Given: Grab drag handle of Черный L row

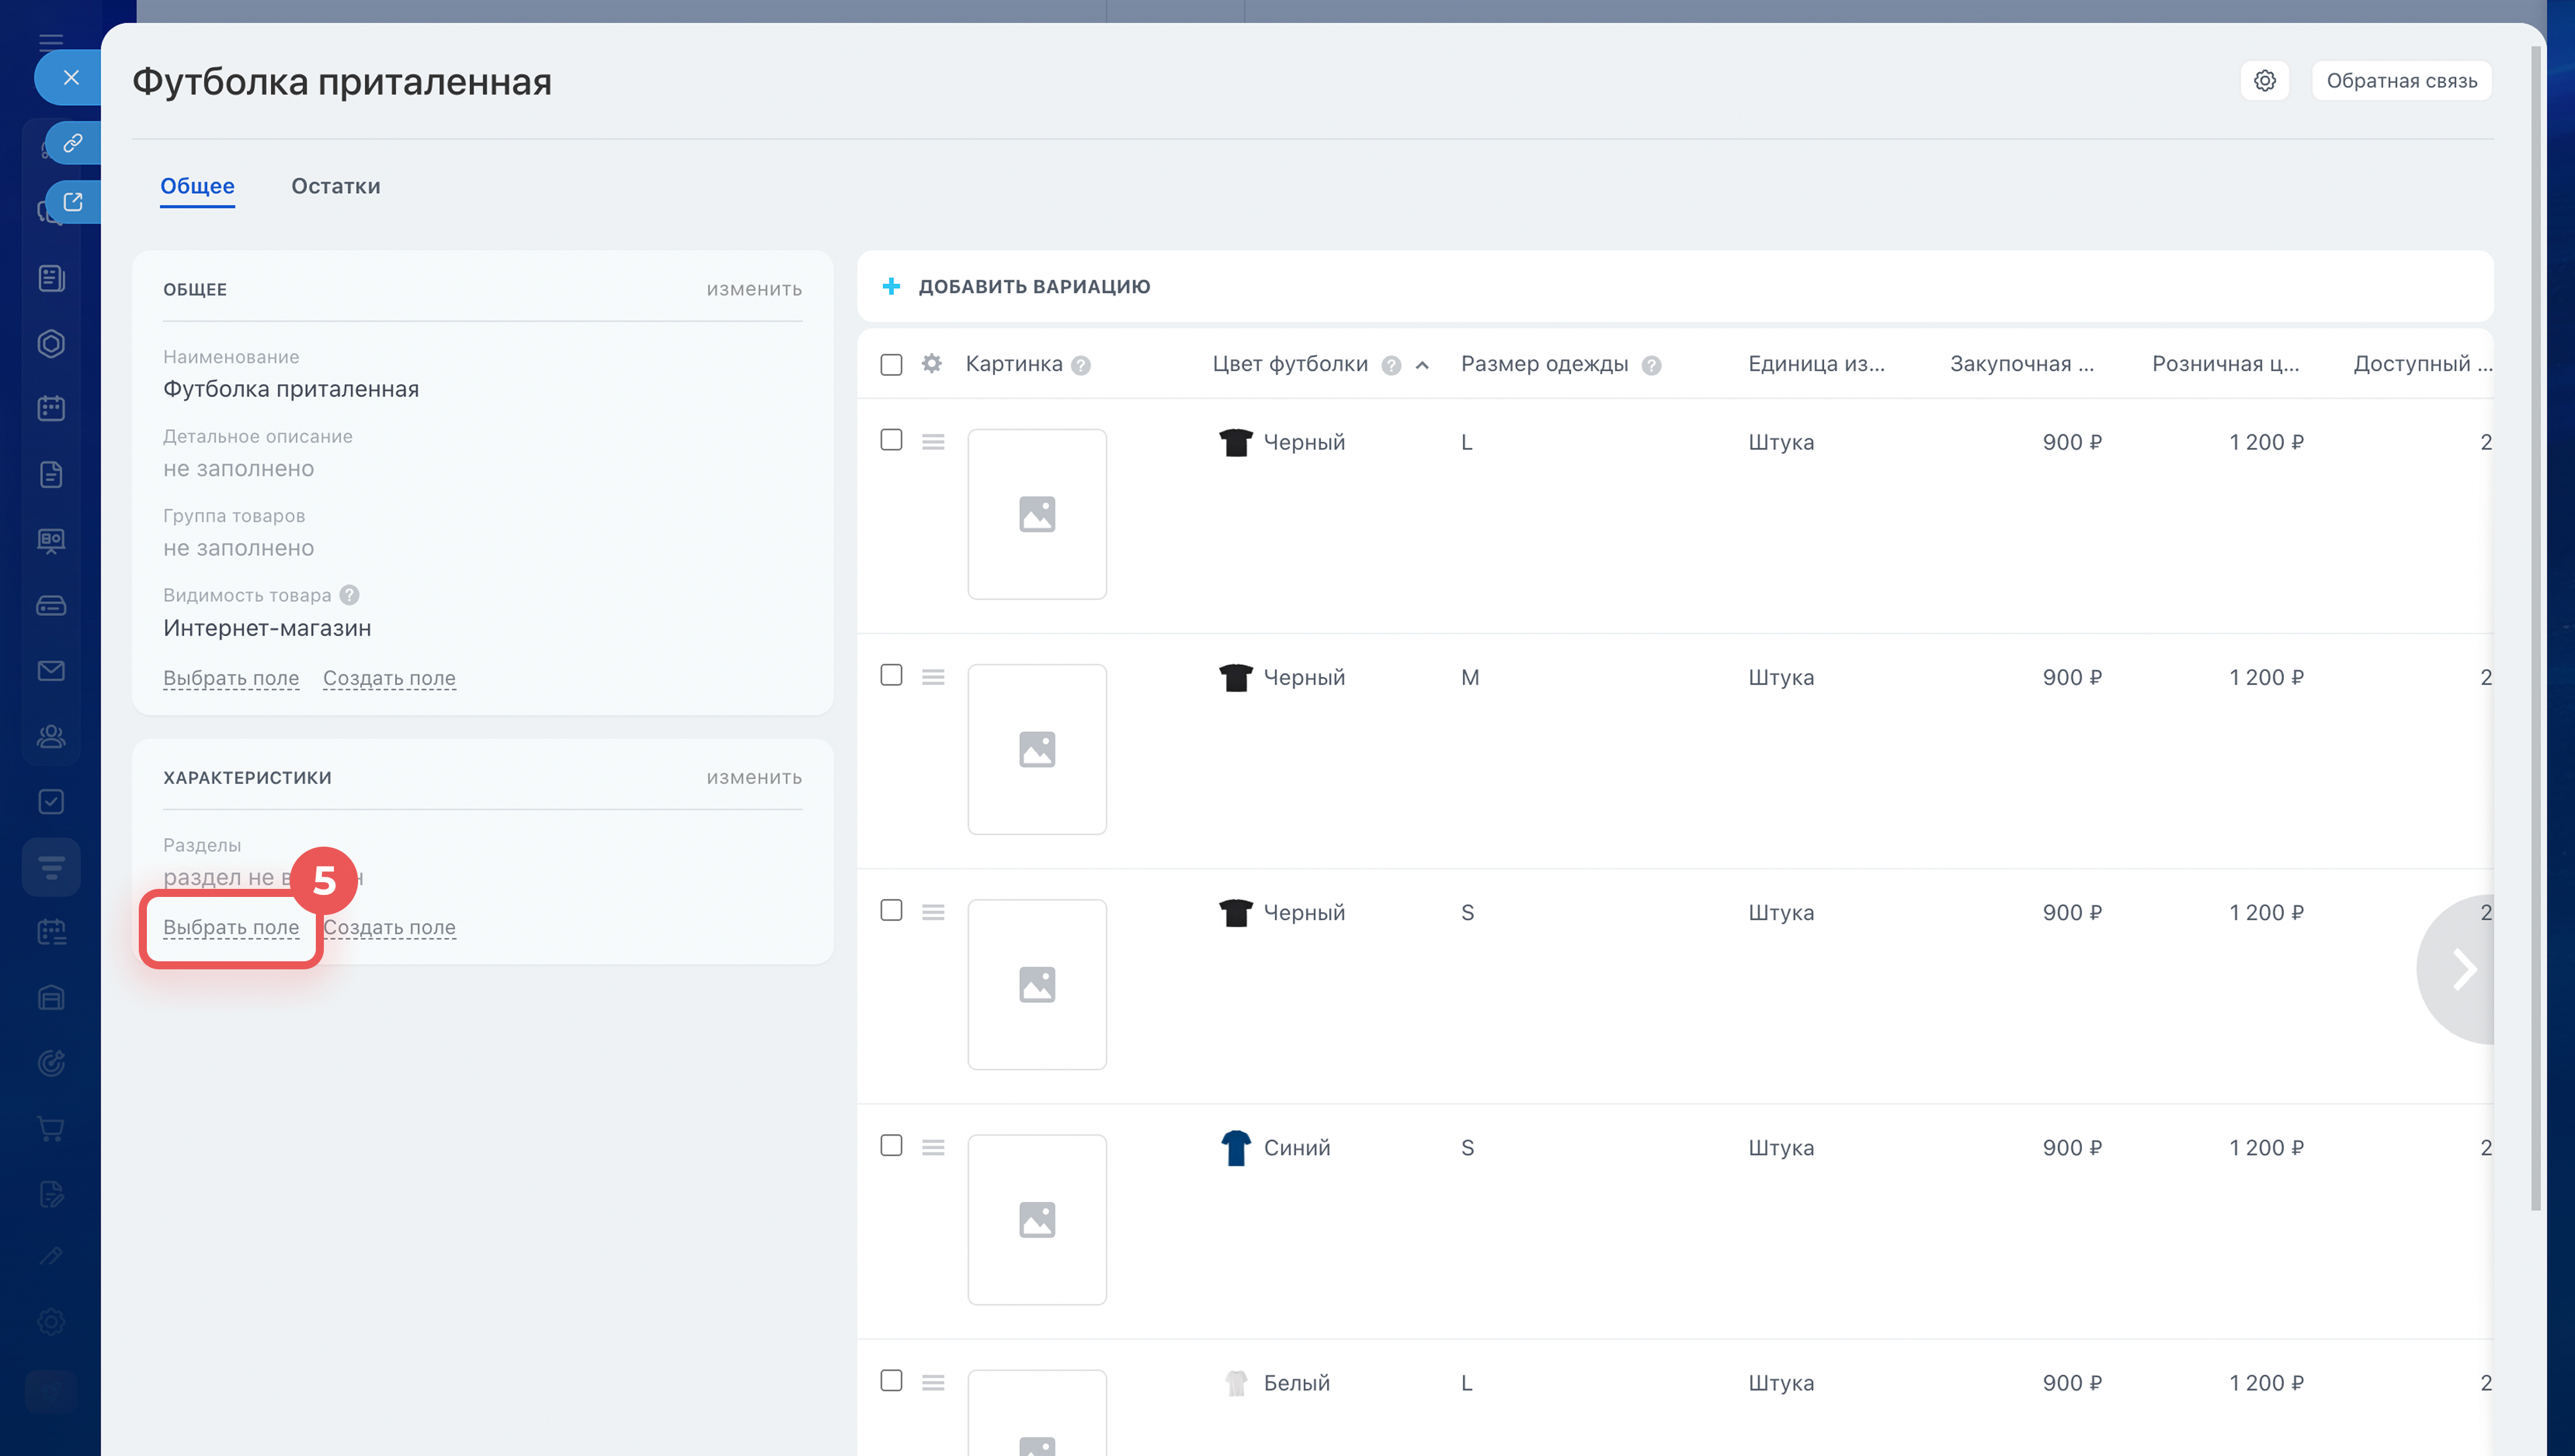Looking at the screenshot, I should tap(933, 442).
